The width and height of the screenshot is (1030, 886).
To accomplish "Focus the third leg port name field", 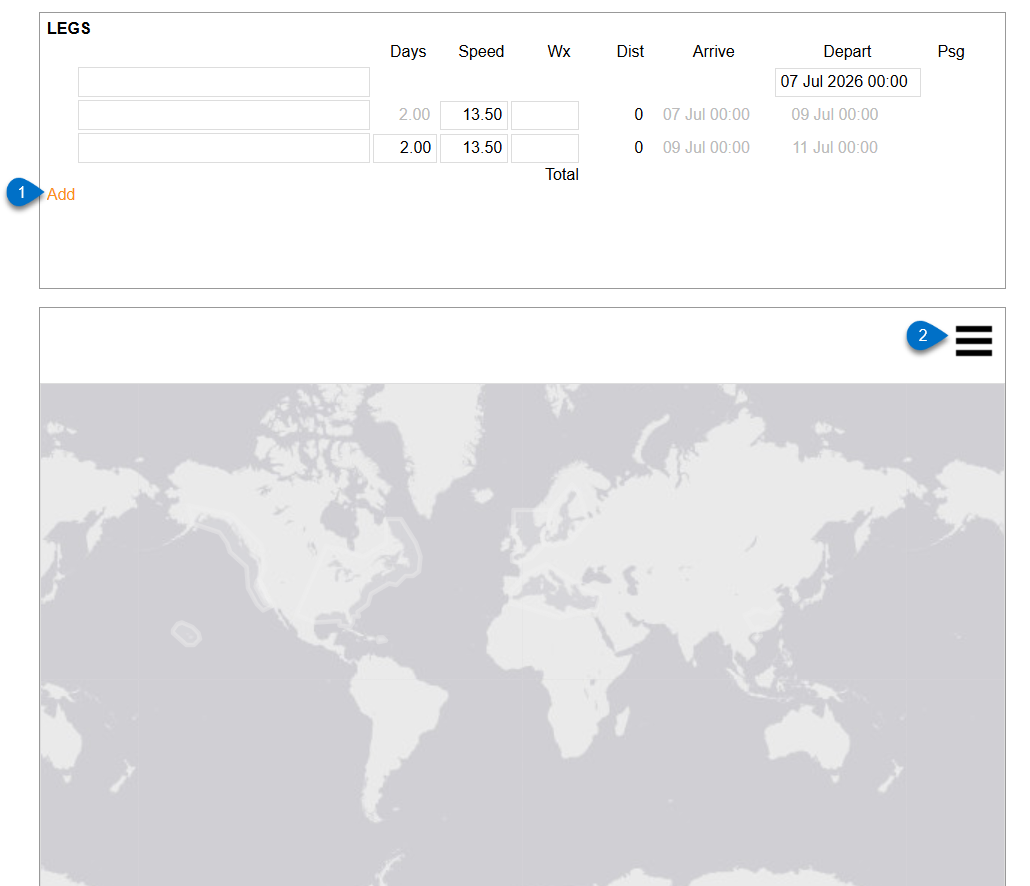I will [x=223, y=148].
